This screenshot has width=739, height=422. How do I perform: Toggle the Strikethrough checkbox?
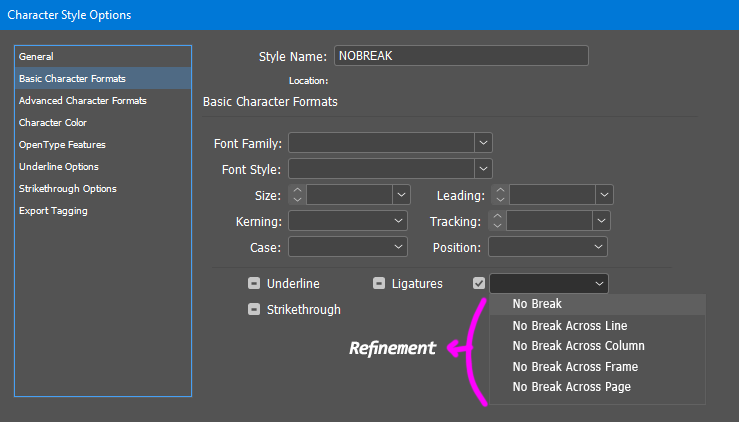coord(255,310)
